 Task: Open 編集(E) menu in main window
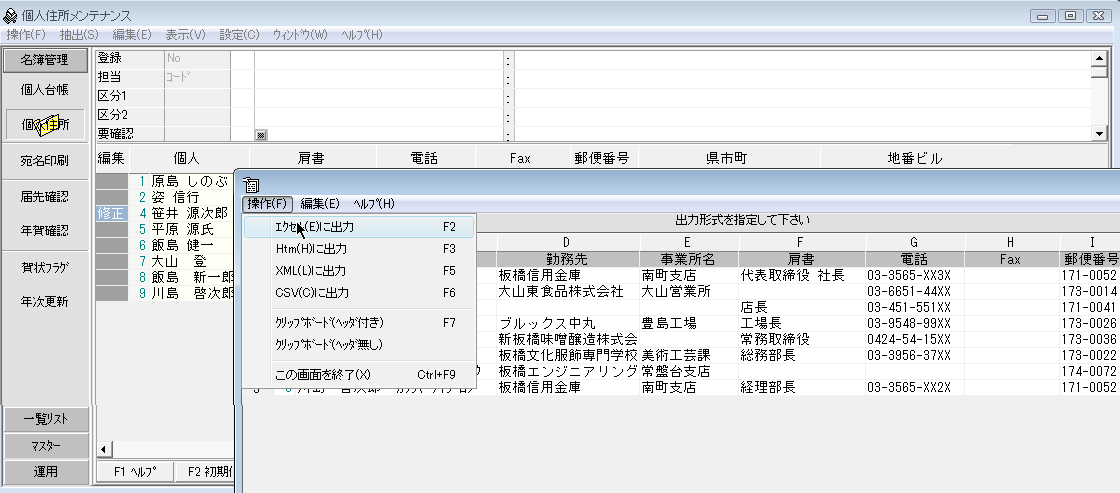132,34
